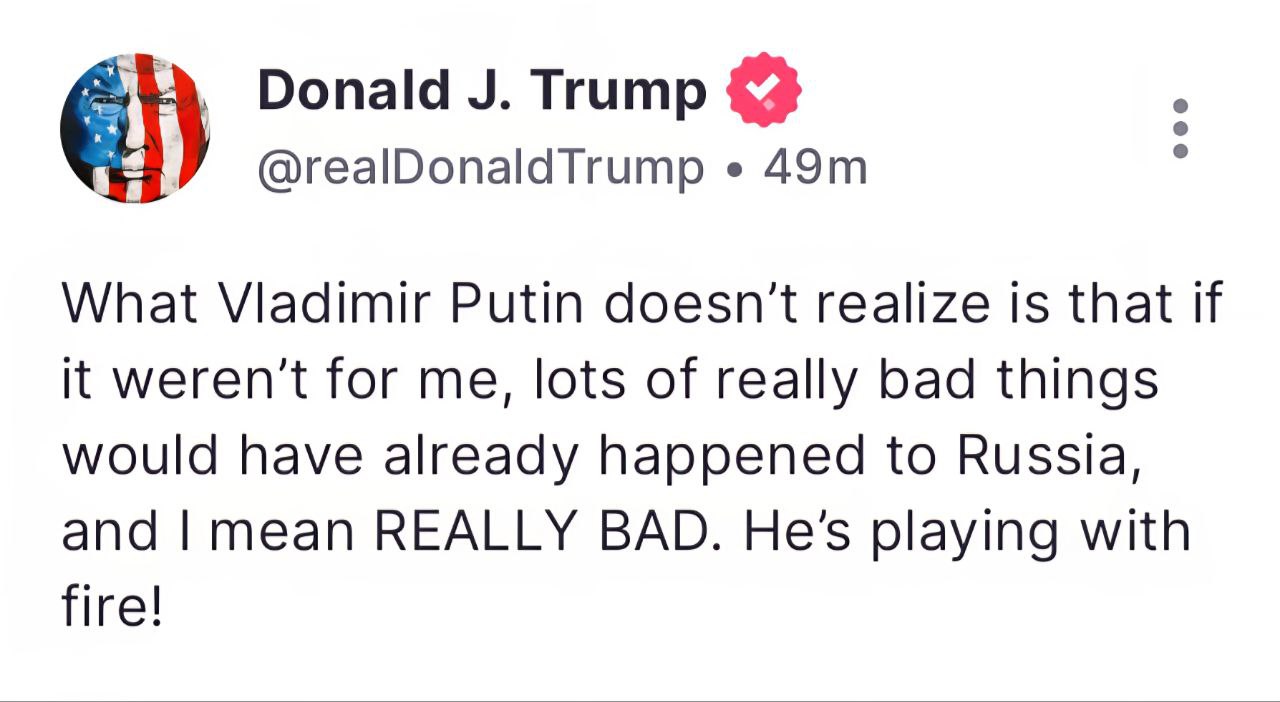Click the red verified checkmark badge

click(x=763, y=91)
